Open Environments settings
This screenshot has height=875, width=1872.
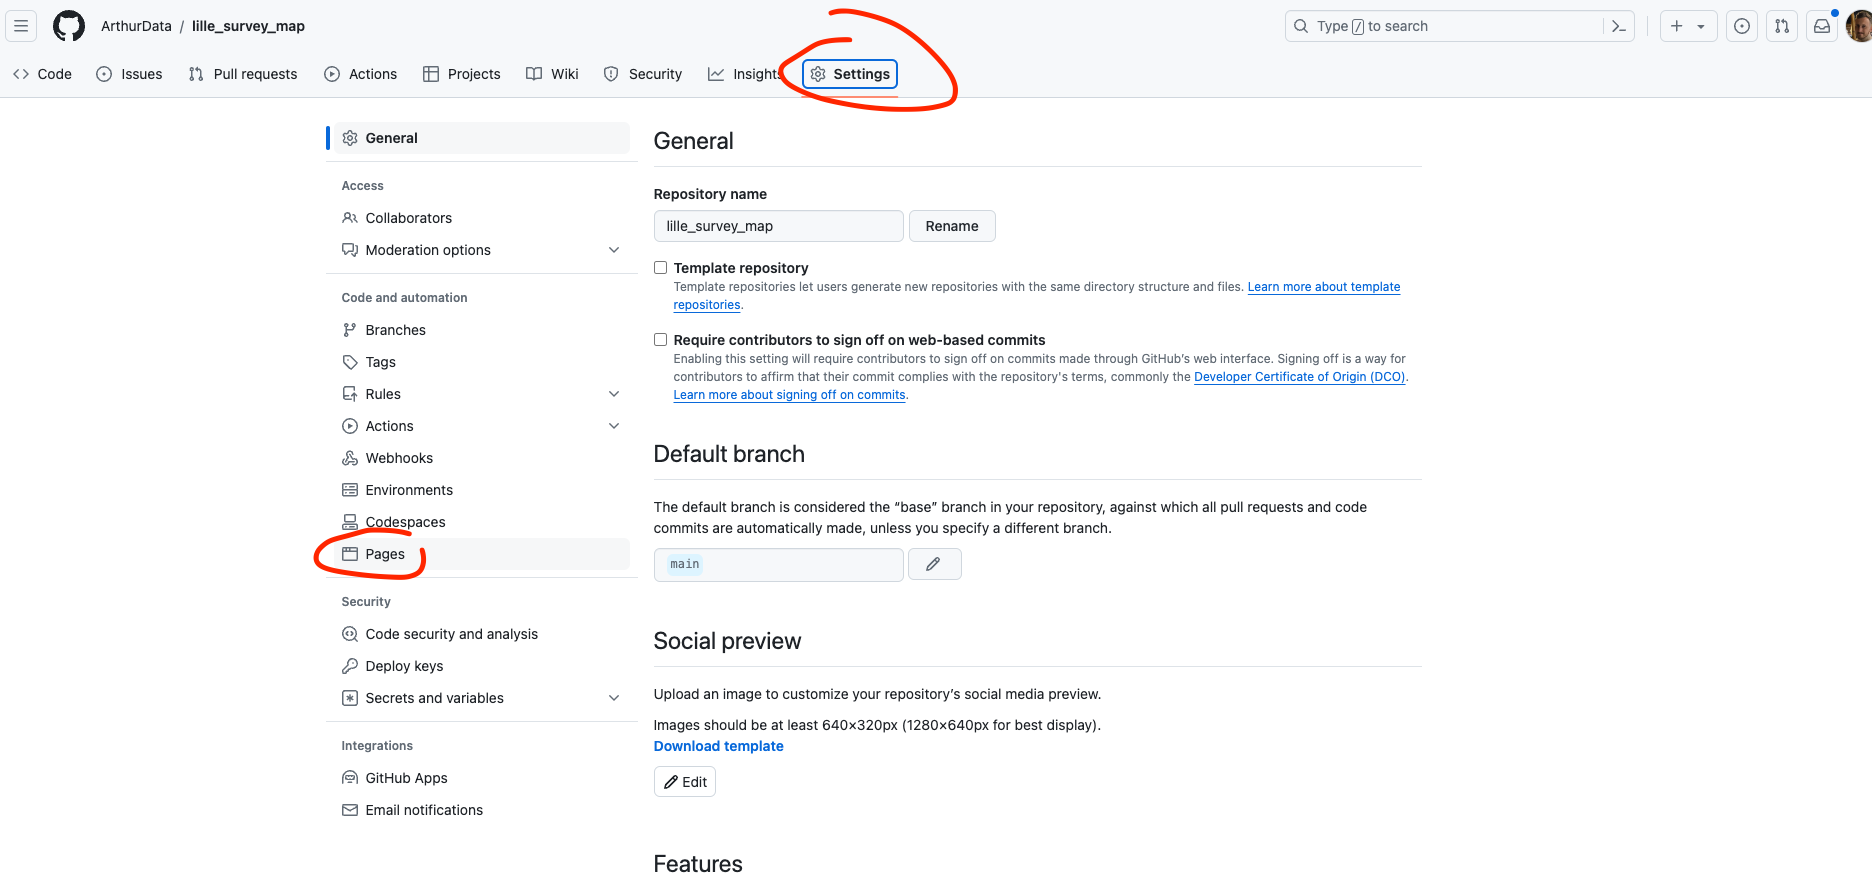click(481, 490)
